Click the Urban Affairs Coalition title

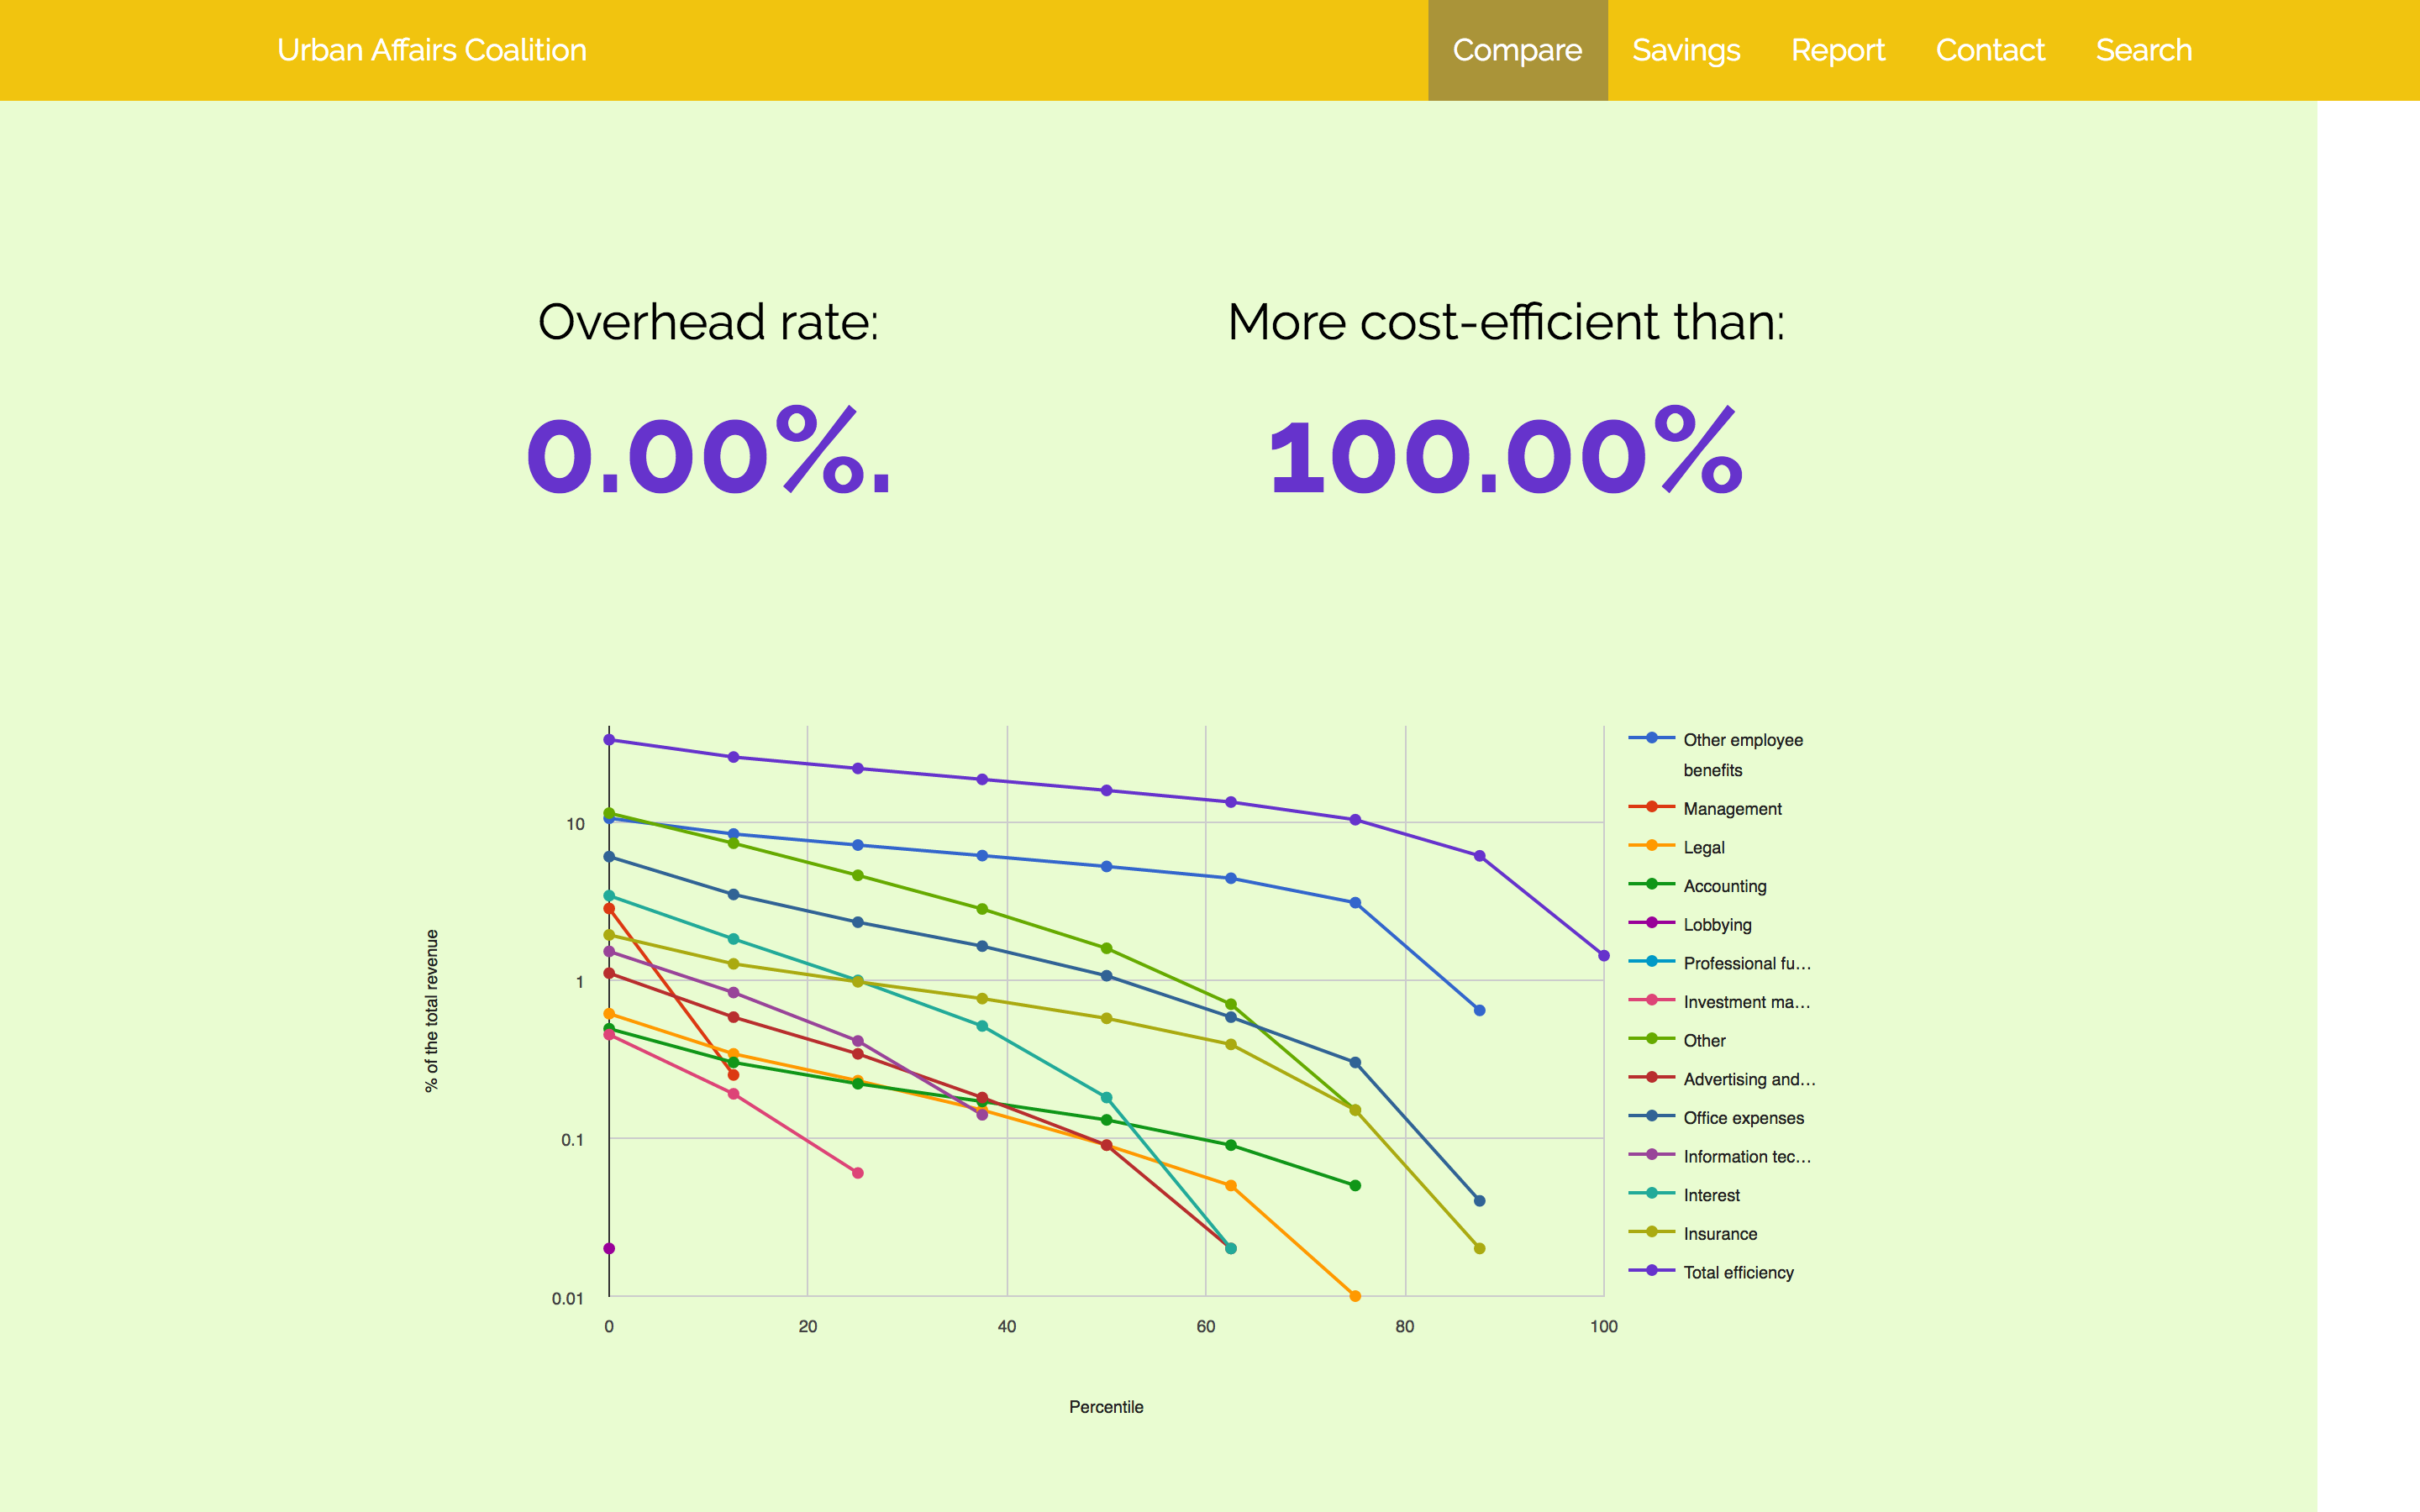pyautogui.click(x=431, y=50)
